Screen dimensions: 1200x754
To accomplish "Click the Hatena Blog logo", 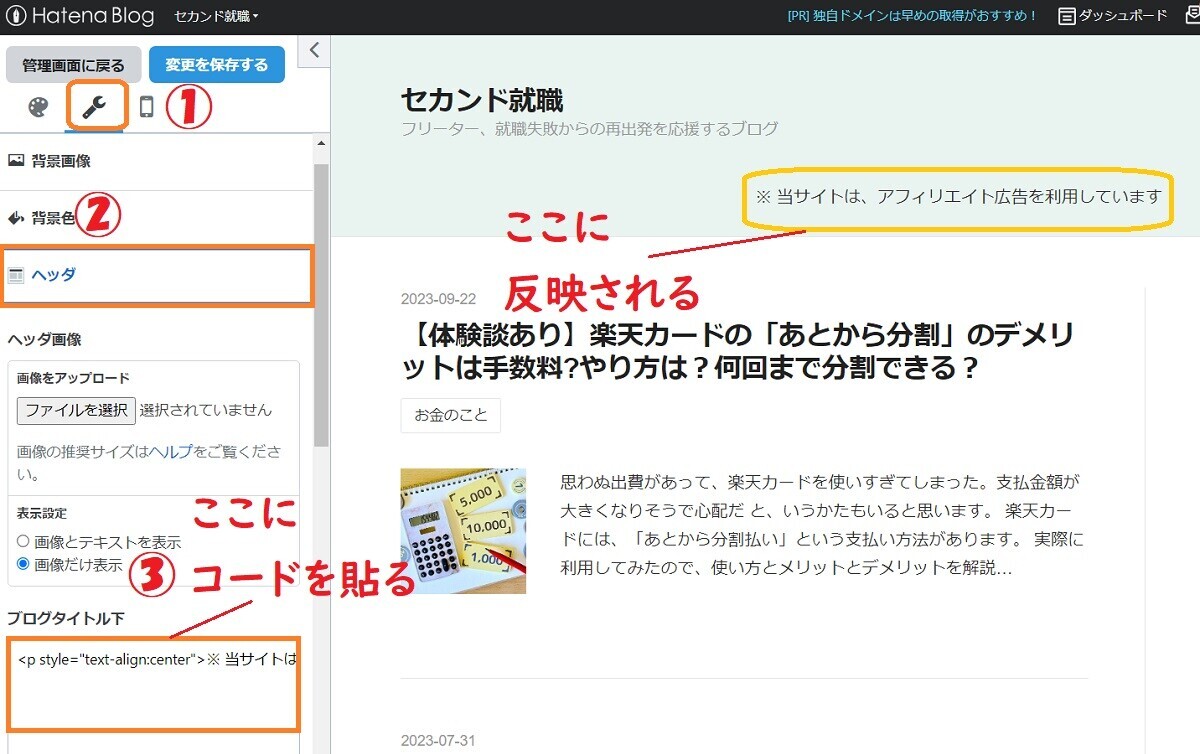I will (80, 16).
